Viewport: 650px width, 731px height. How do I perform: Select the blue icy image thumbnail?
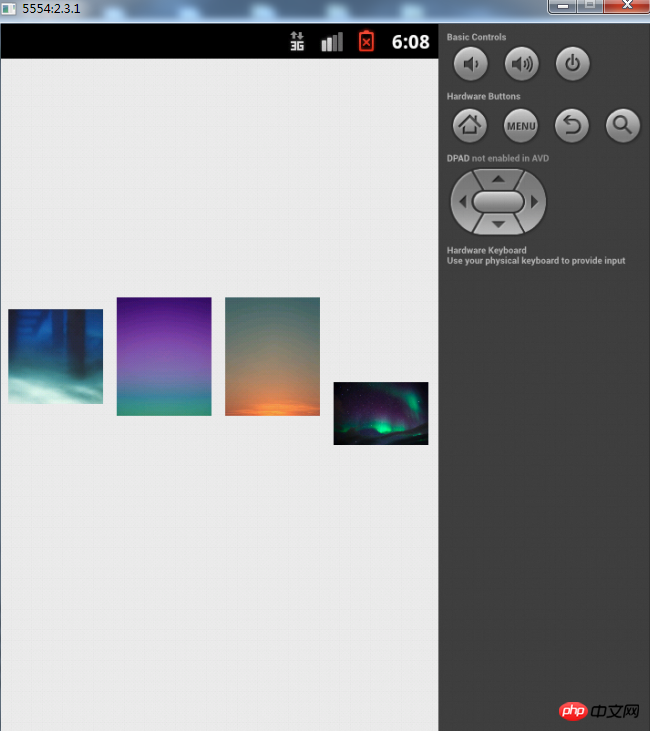tap(55, 356)
